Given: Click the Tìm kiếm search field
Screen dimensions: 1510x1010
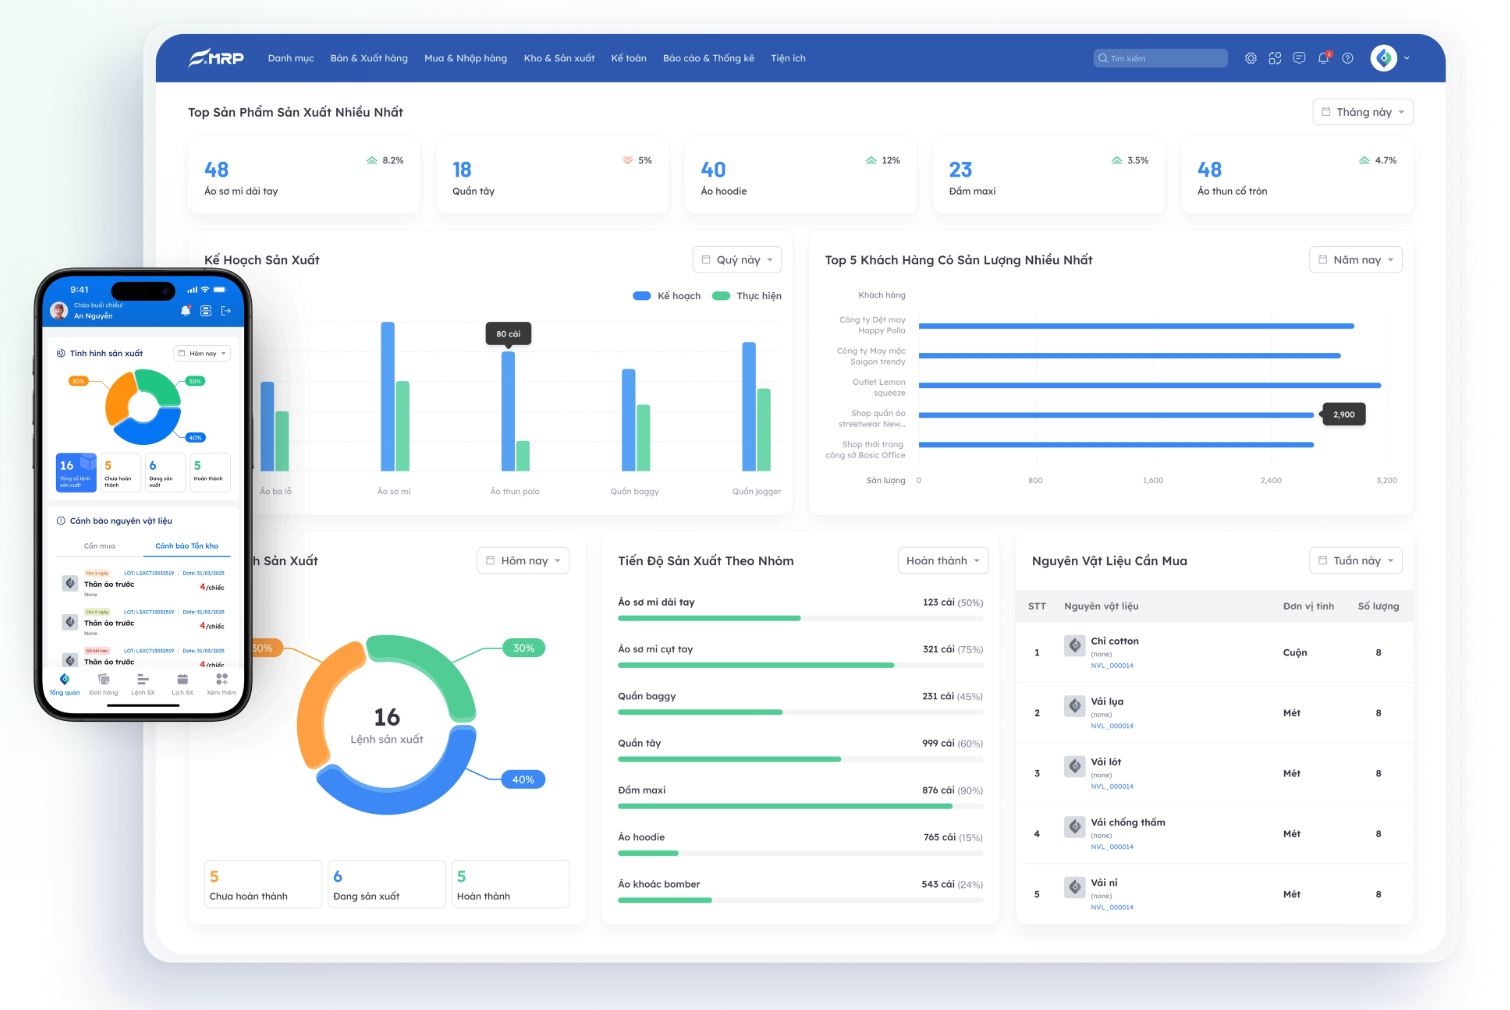Looking at the screenshot, I should pyautogui.click(x=1160, y=58).
